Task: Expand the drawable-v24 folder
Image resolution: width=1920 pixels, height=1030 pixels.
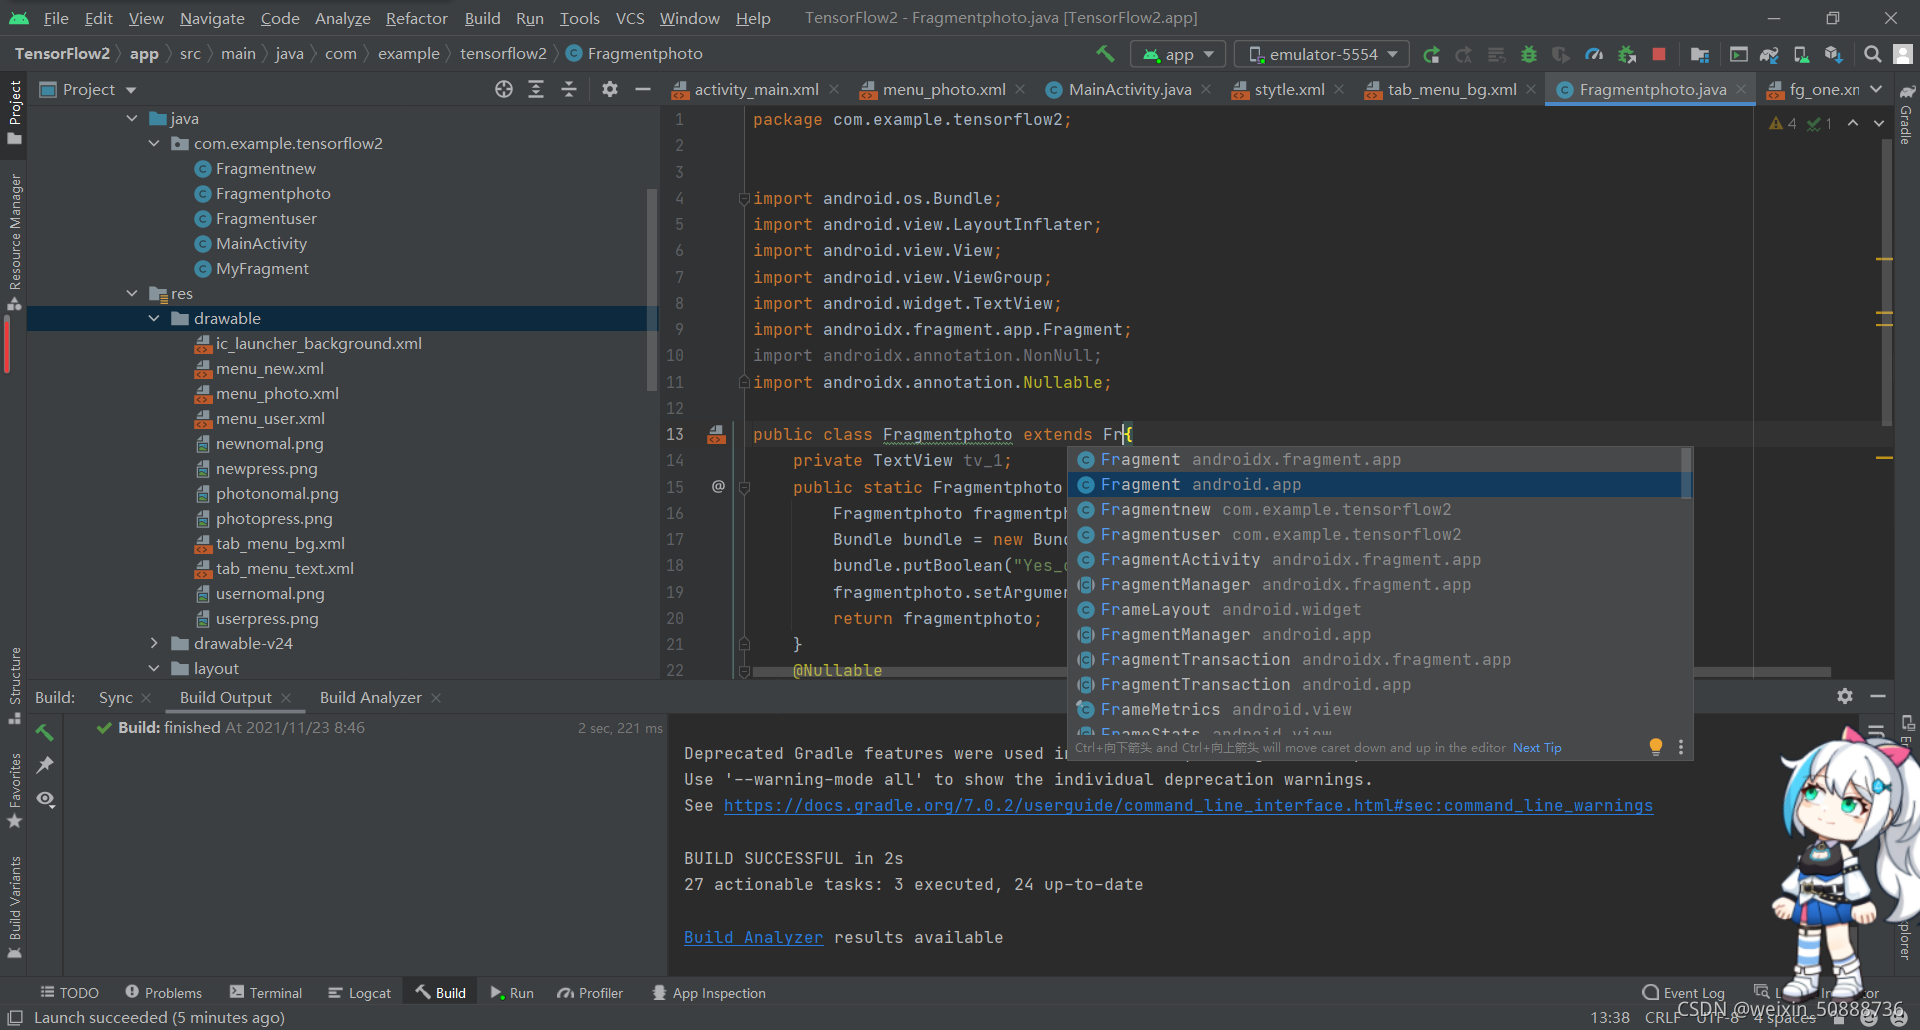Action: [154, 643]
